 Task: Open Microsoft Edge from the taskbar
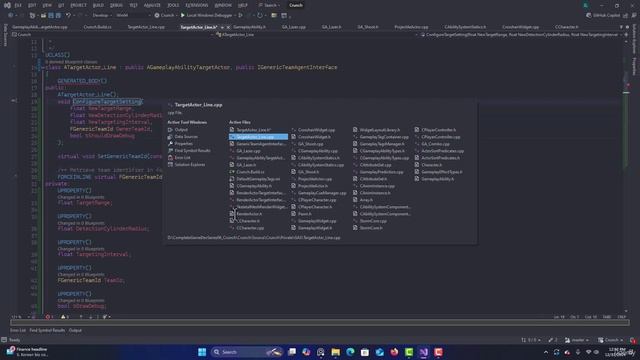(x=350, y=352)
